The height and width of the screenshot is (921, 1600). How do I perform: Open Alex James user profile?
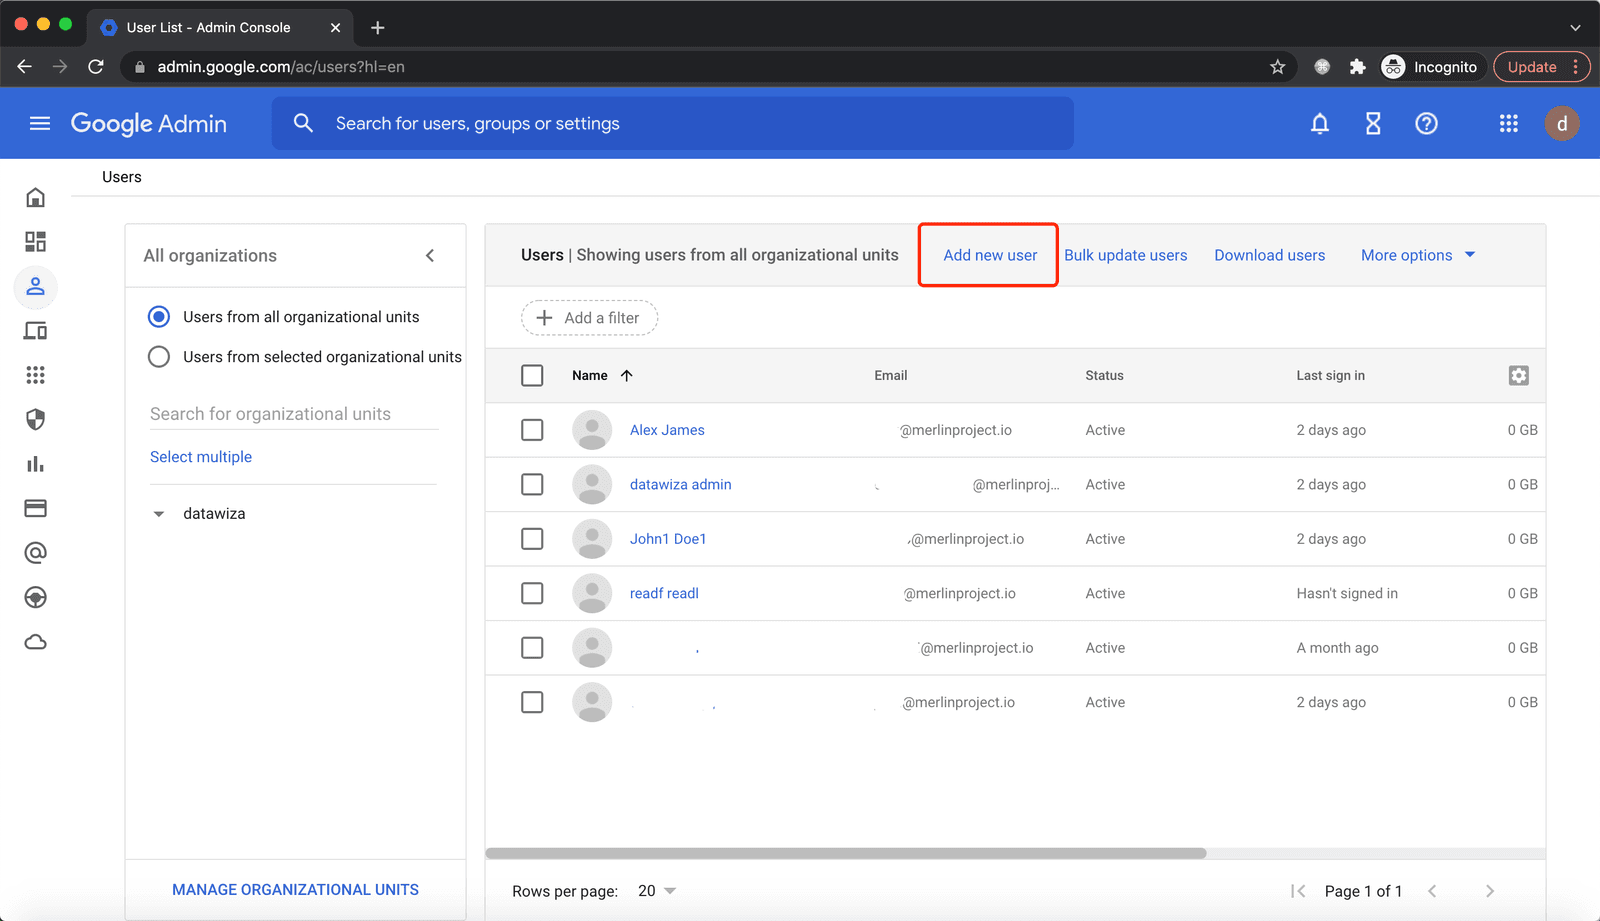click(x=667, y=430)
